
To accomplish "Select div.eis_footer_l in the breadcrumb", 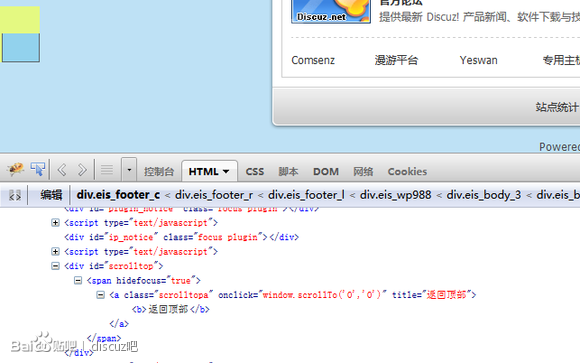I will coord(306,195).
